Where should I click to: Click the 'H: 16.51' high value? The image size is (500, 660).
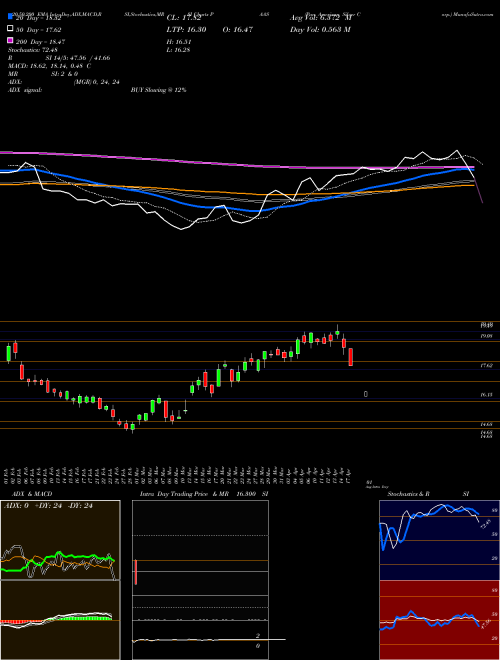[180, 42]
